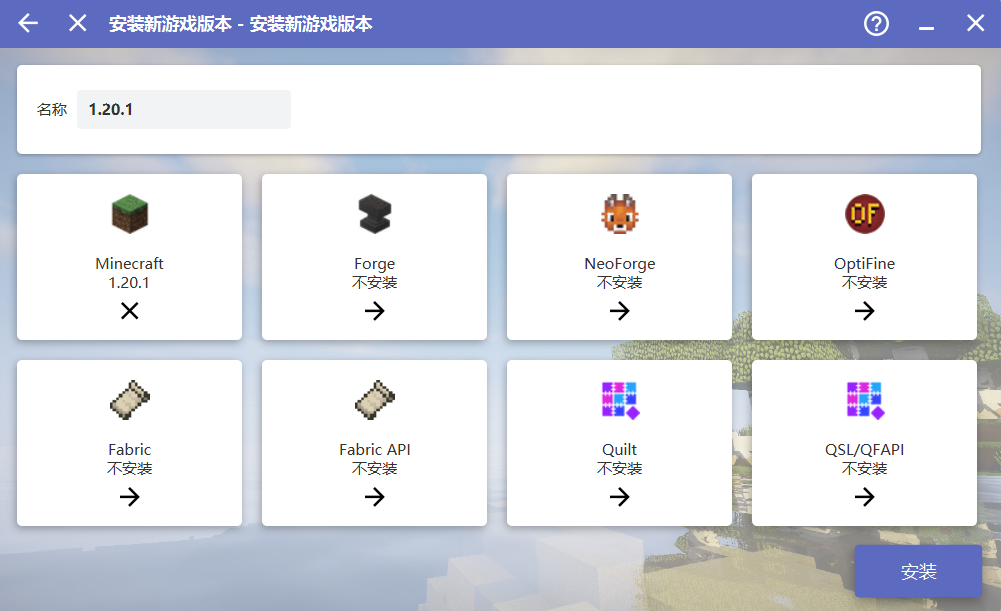Click the Forge anvil icon
The width and height of the screenshot is (1001, 611).
[375, 214]
